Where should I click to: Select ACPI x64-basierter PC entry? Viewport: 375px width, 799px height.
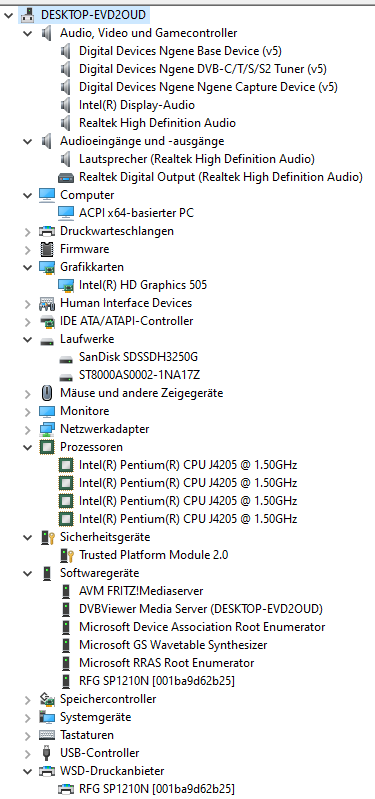click(137, 213)
